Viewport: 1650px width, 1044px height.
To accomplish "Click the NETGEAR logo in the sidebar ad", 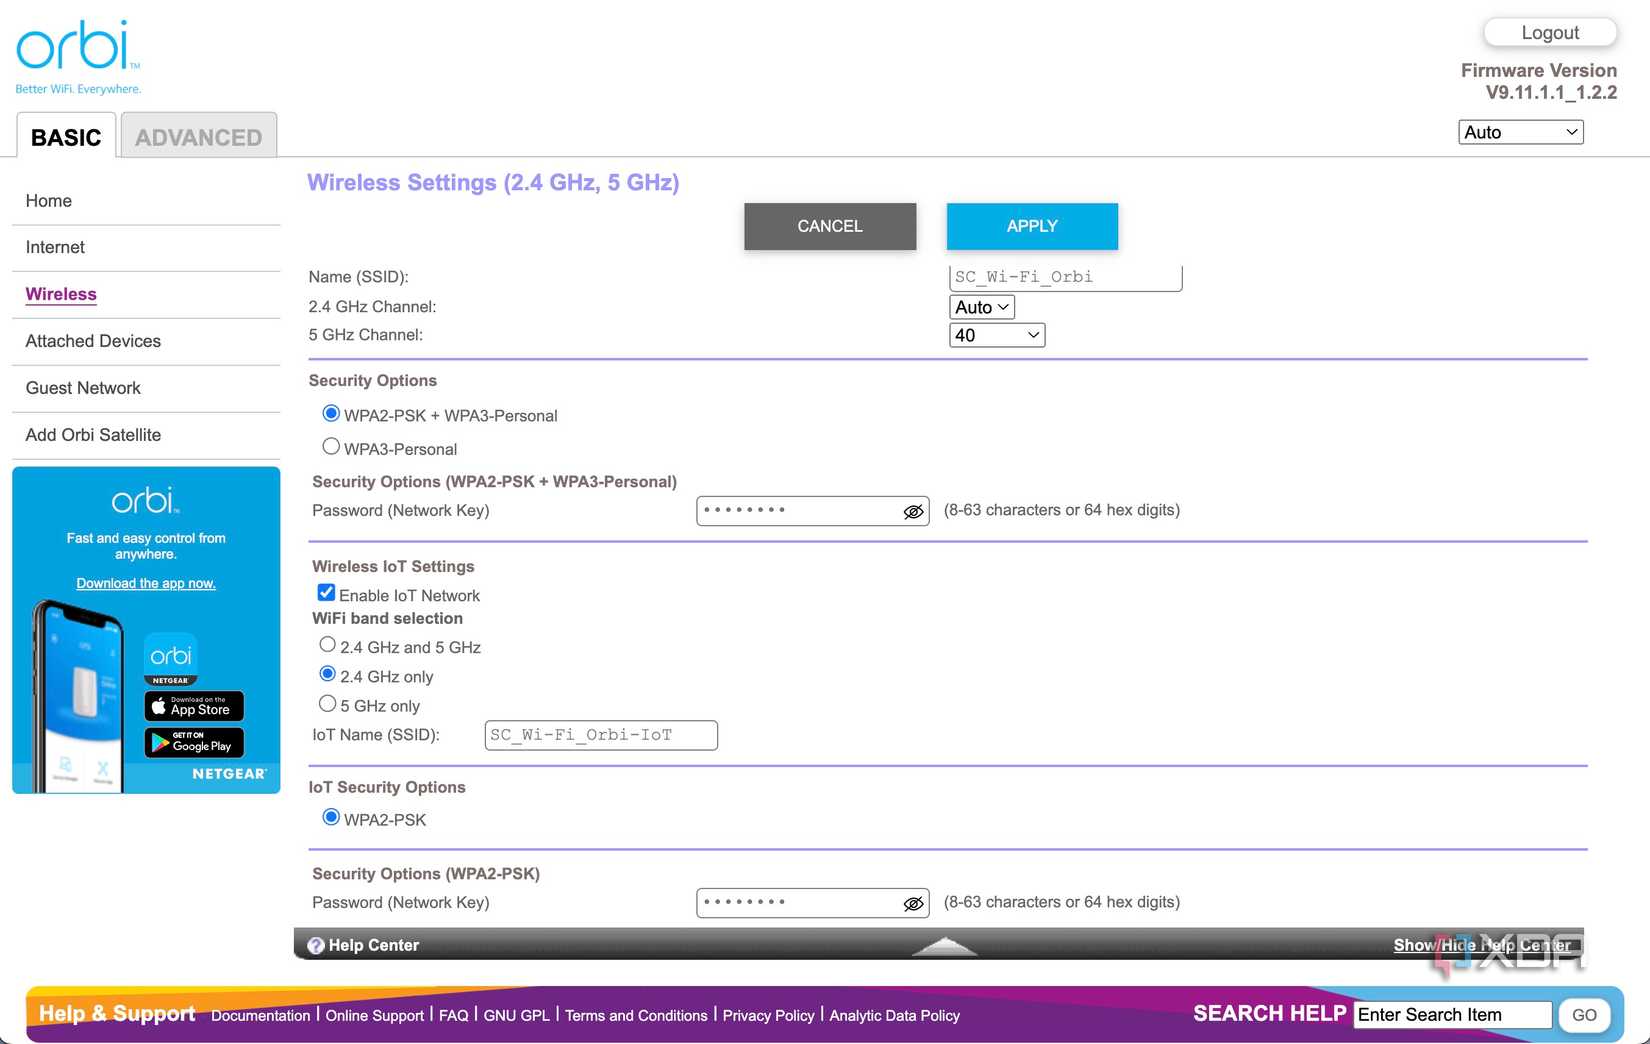I will pos(230,773).
